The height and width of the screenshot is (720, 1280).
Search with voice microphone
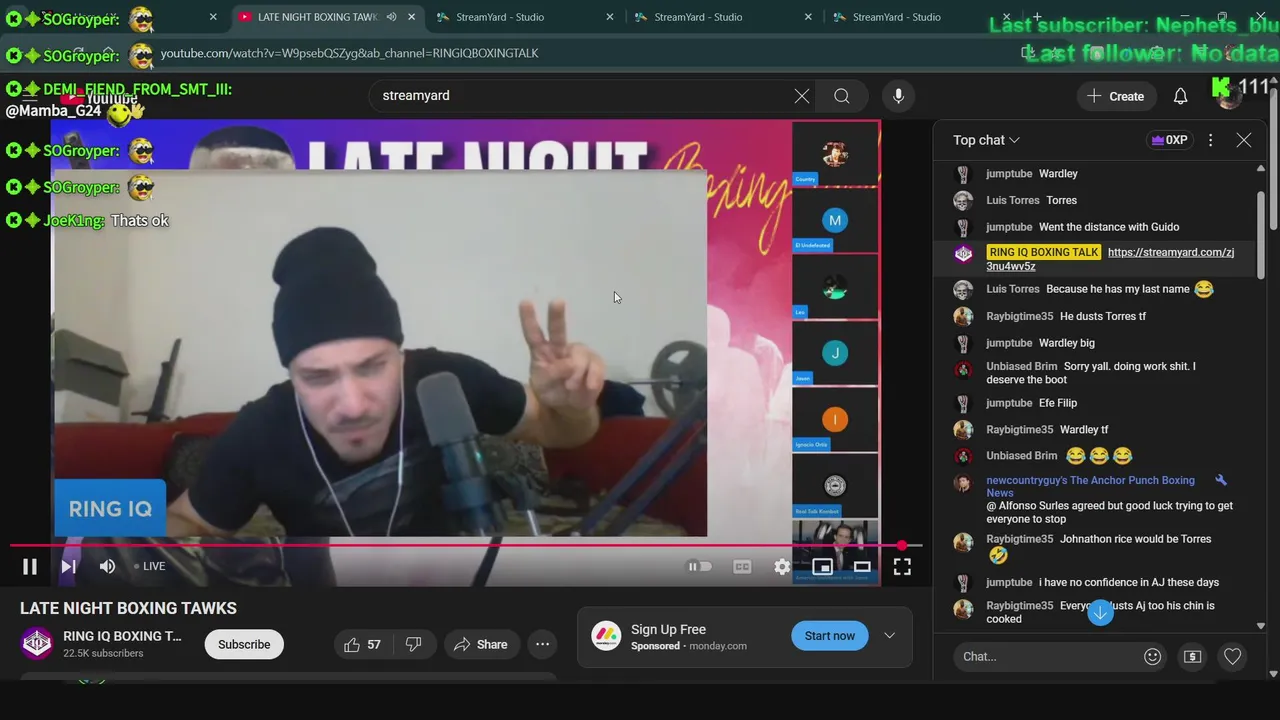898,96
